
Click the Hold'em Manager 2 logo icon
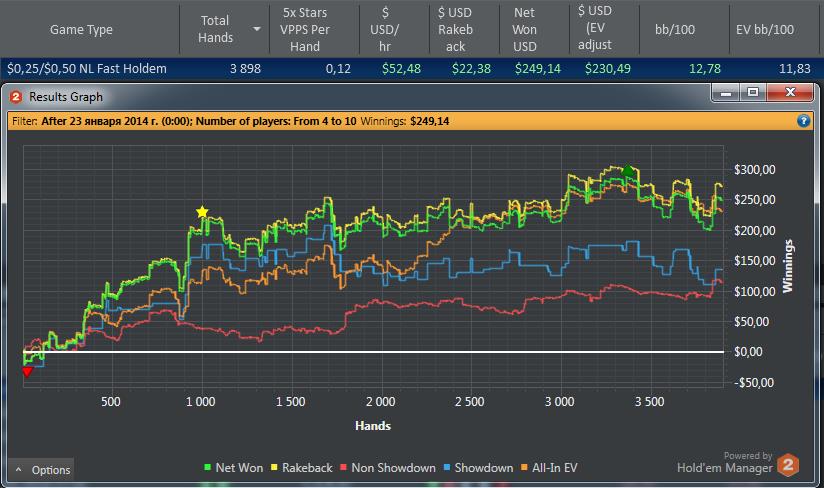788,465
